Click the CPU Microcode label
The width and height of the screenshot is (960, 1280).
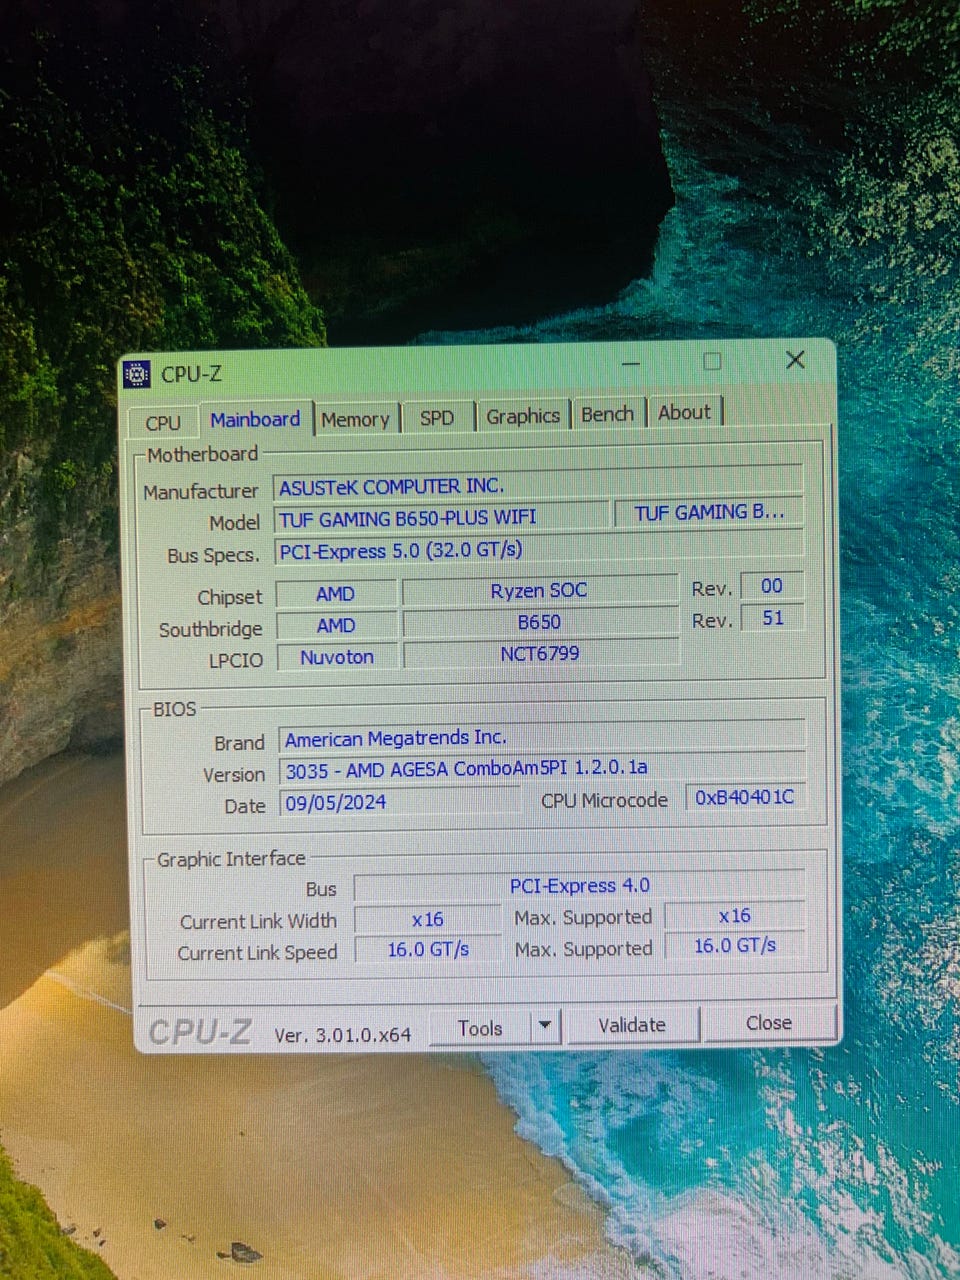click(604, 800)
